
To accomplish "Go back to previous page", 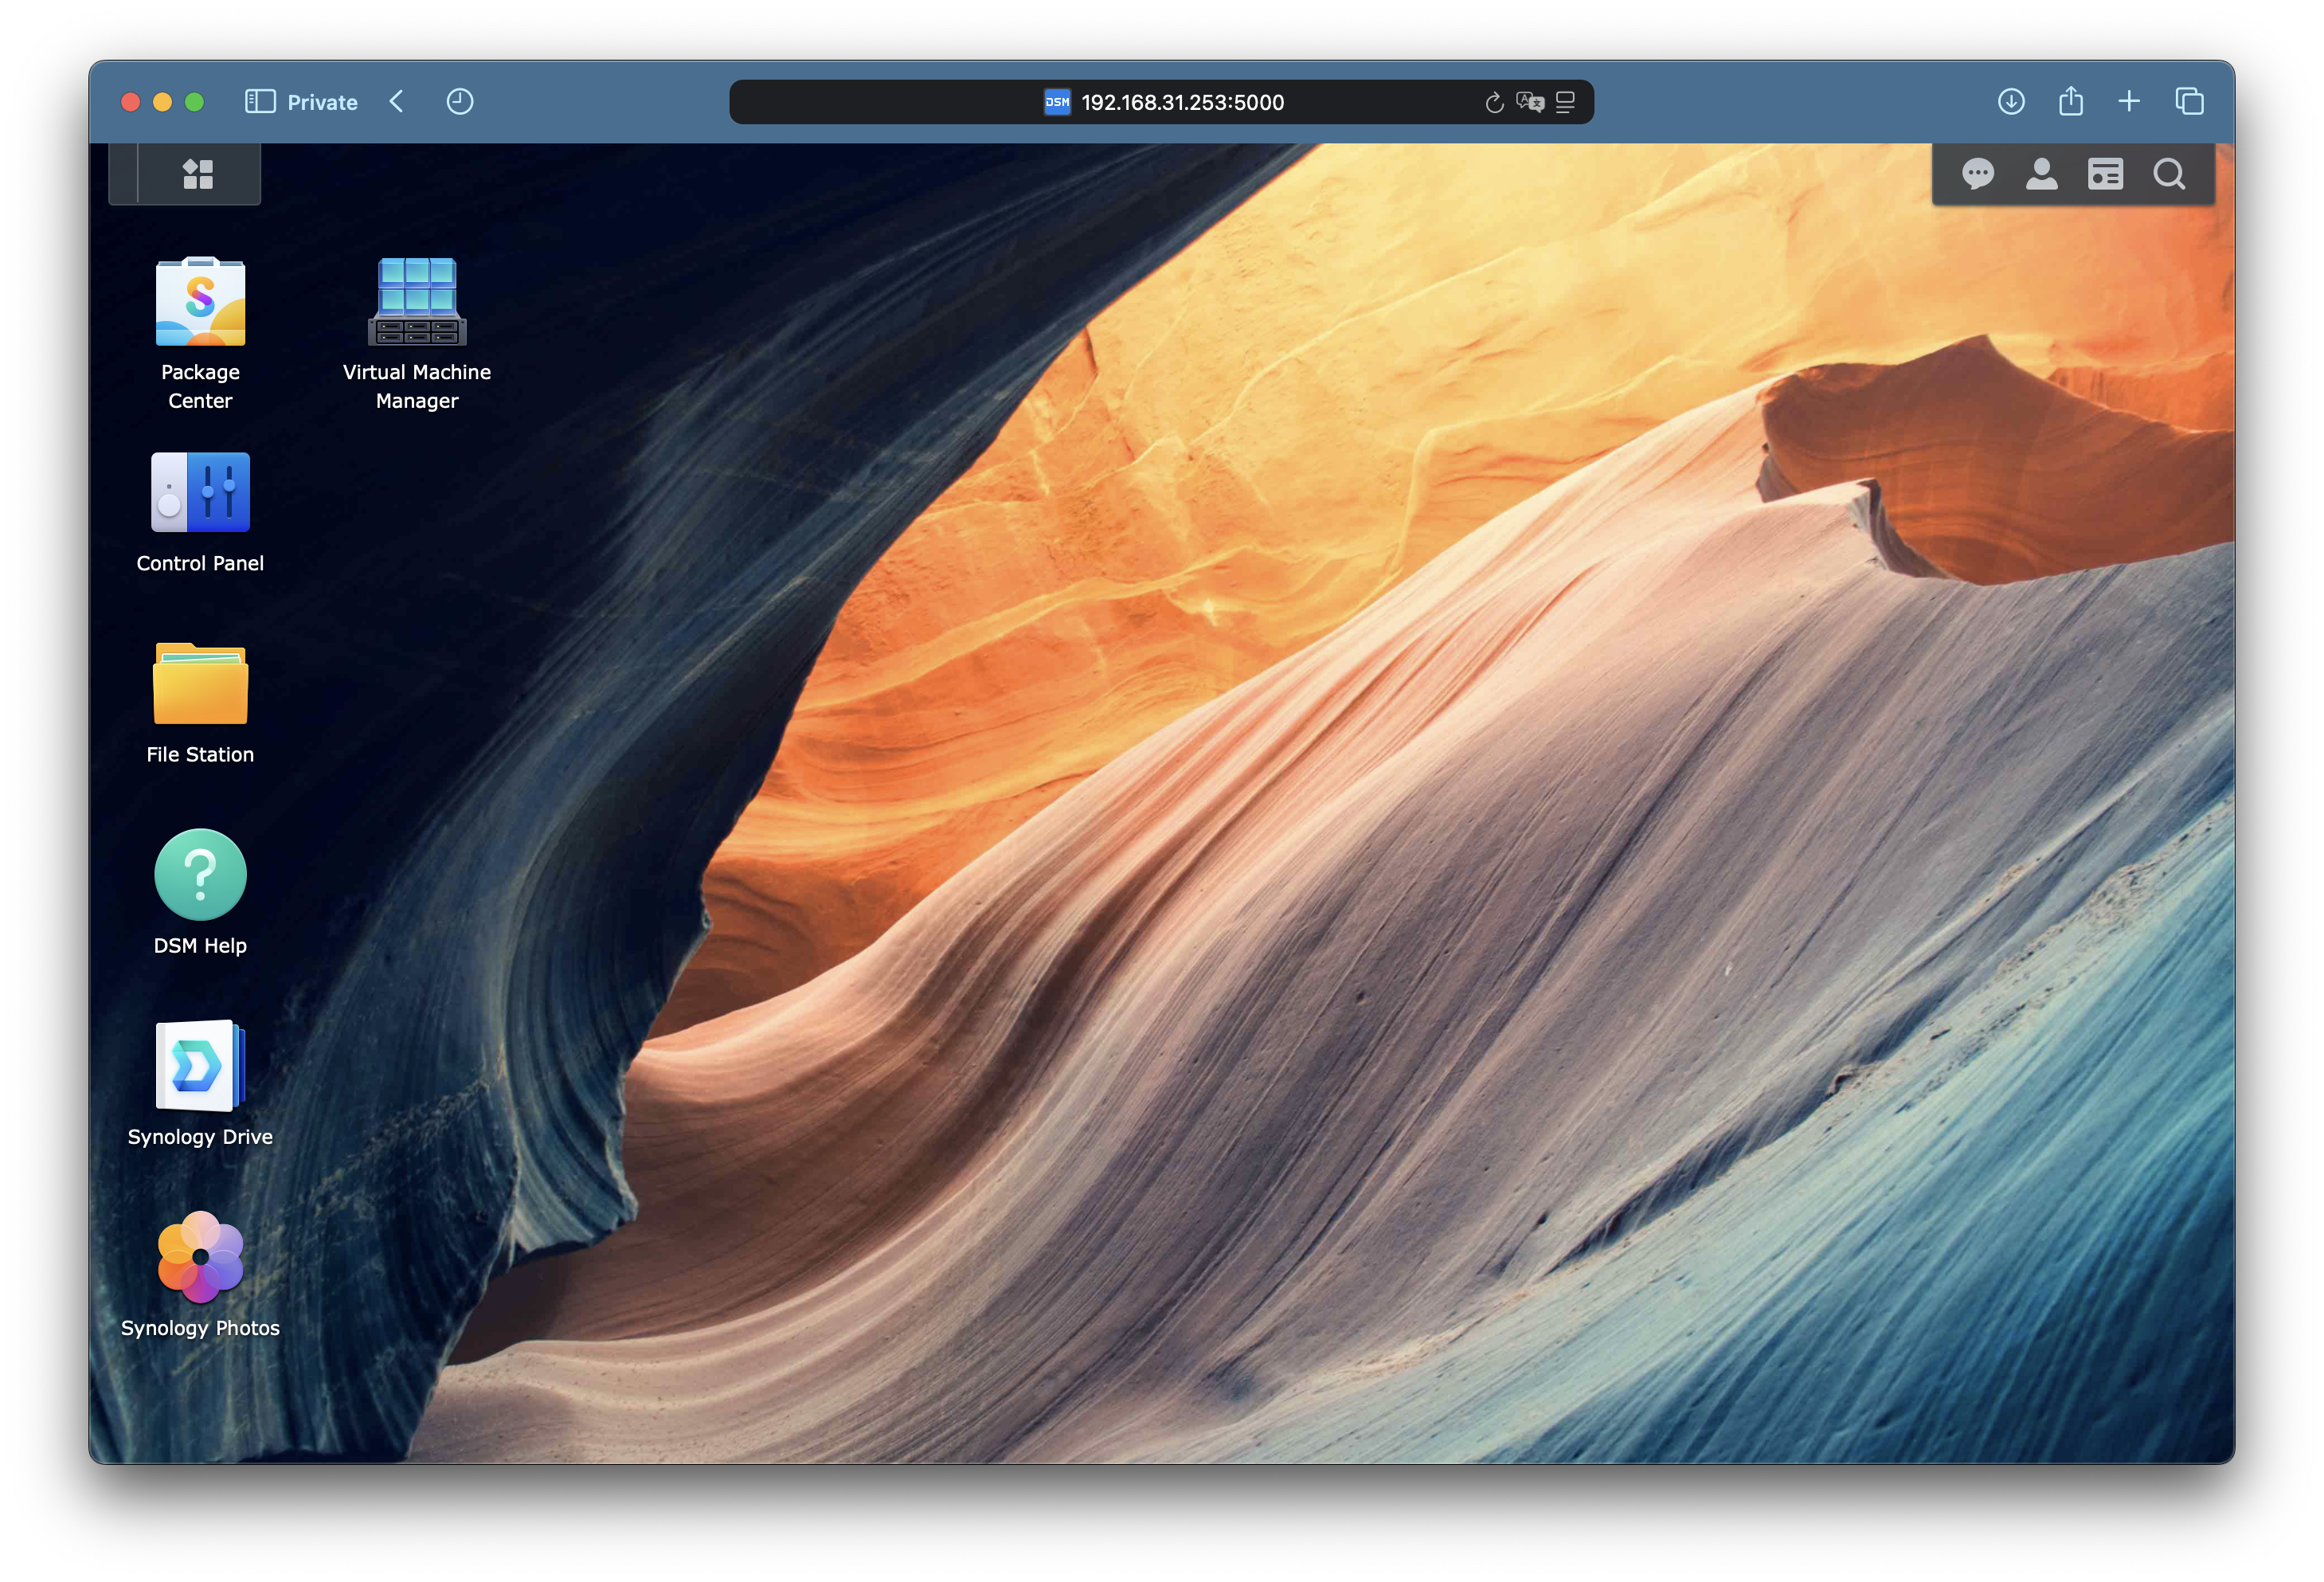I will 397,102.
